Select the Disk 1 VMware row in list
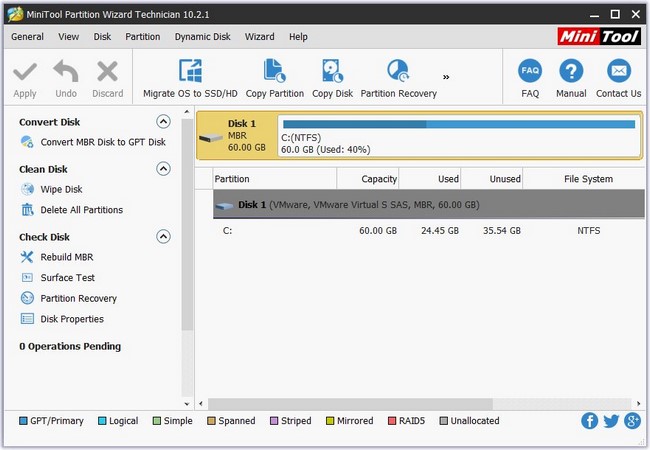 tap(429, 204)
